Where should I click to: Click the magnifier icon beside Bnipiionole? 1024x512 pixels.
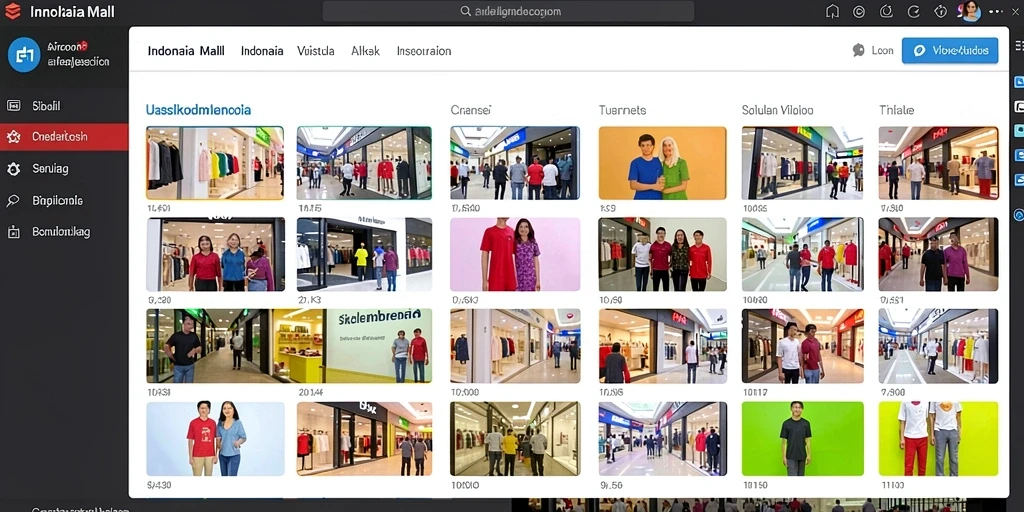13,200
